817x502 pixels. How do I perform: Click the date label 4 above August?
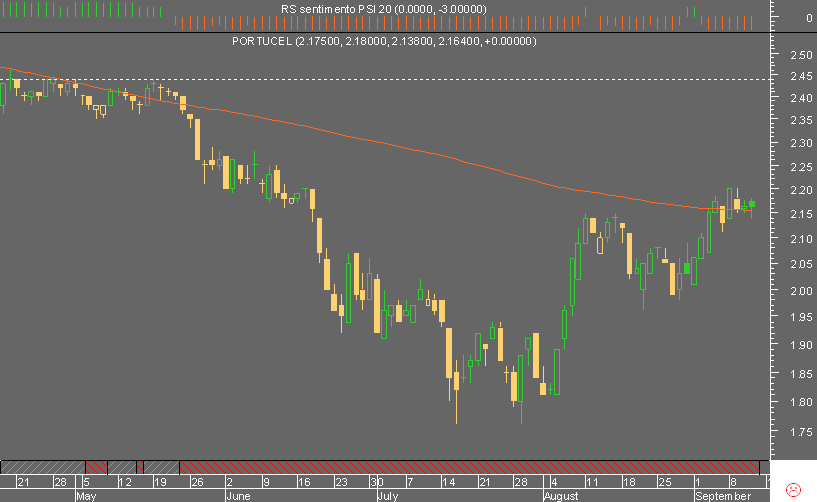(554, 482)
